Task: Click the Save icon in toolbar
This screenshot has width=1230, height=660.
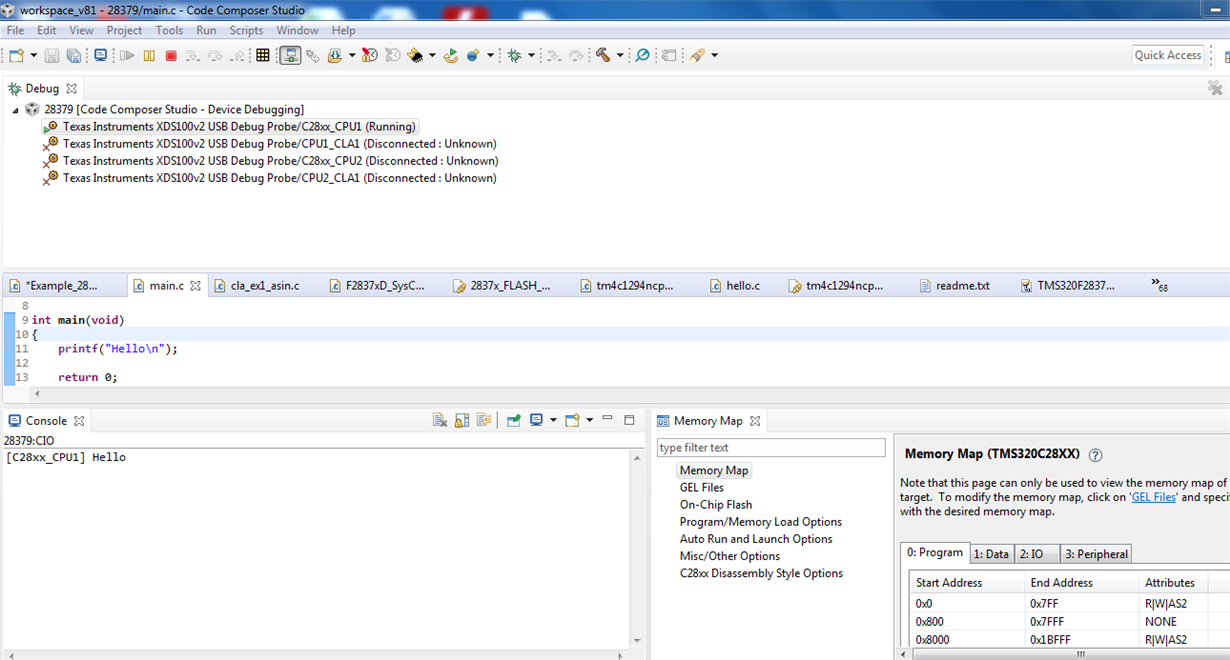Action: pyautogui.click(x=52, y=56)
